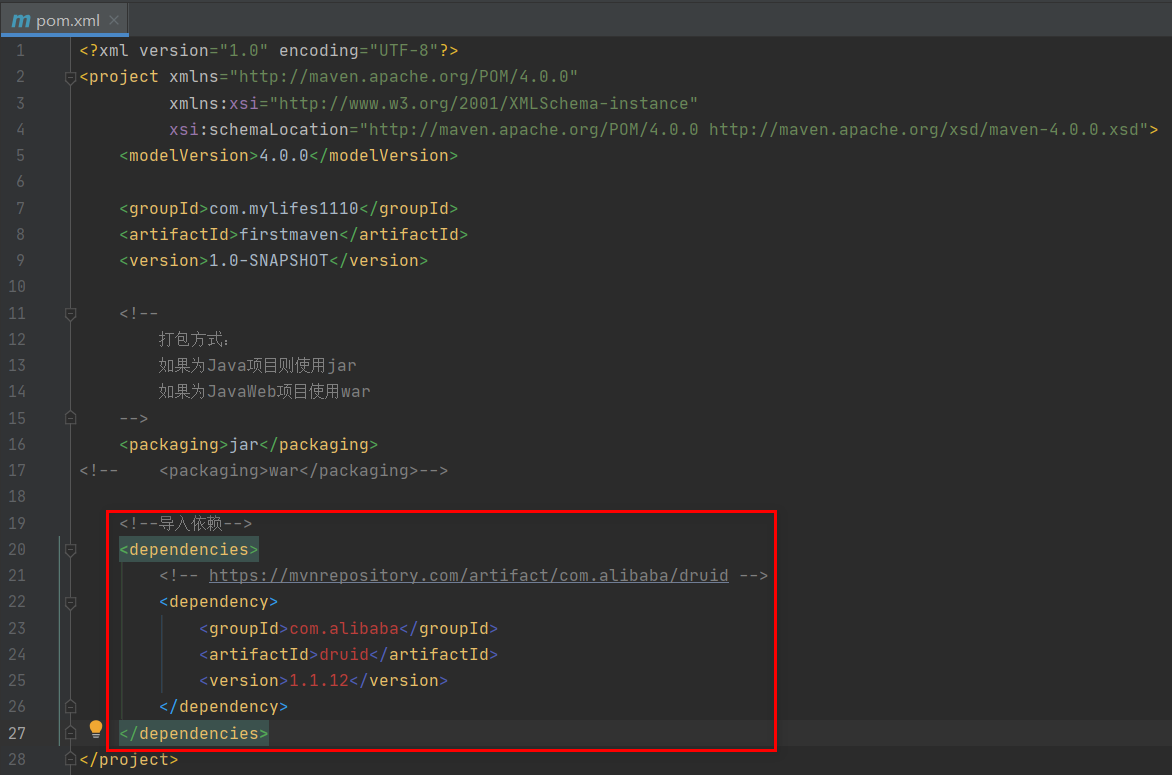Click modelVersion value 4.0.0
Viewport: 1172px width, 775px height.
(x=284, y=155)
